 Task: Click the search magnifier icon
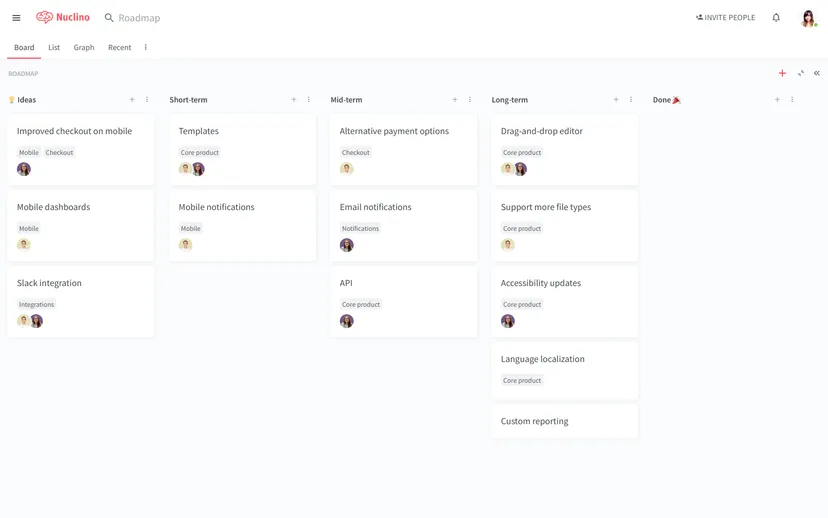point(109,18)
